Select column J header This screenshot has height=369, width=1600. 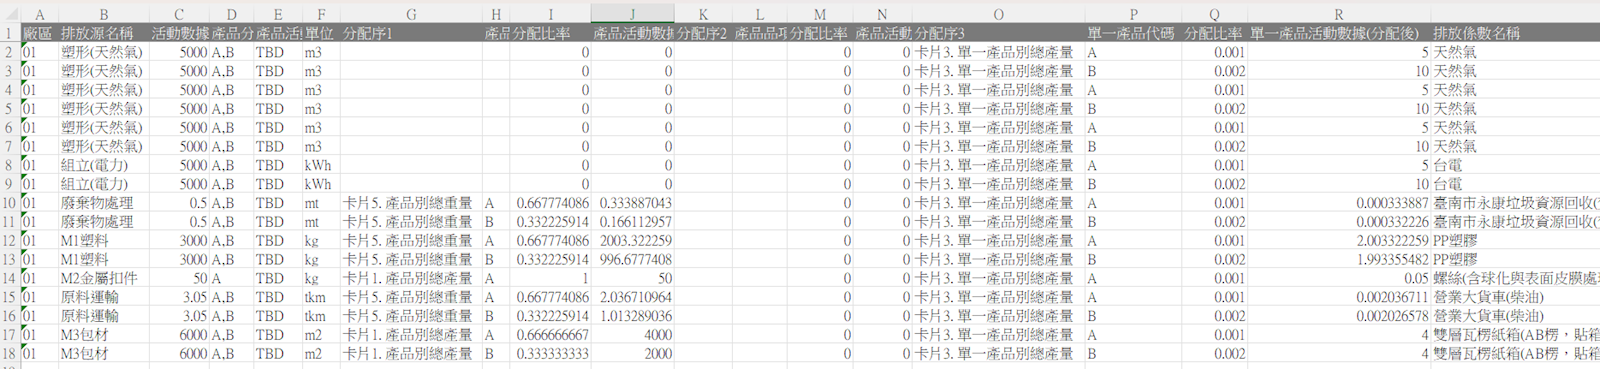click(632, 15)
